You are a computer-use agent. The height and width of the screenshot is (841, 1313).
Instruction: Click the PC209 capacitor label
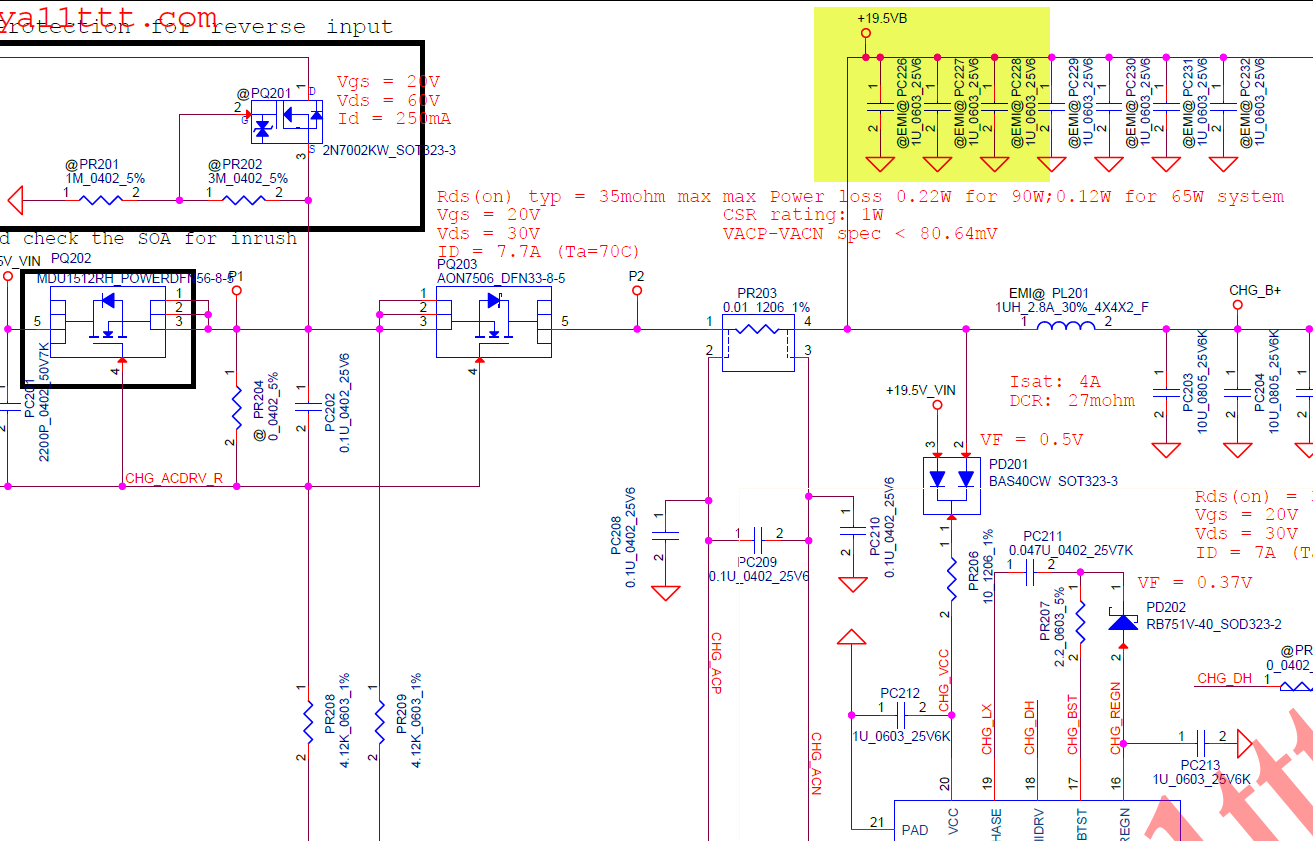click(x=757, y=562)
